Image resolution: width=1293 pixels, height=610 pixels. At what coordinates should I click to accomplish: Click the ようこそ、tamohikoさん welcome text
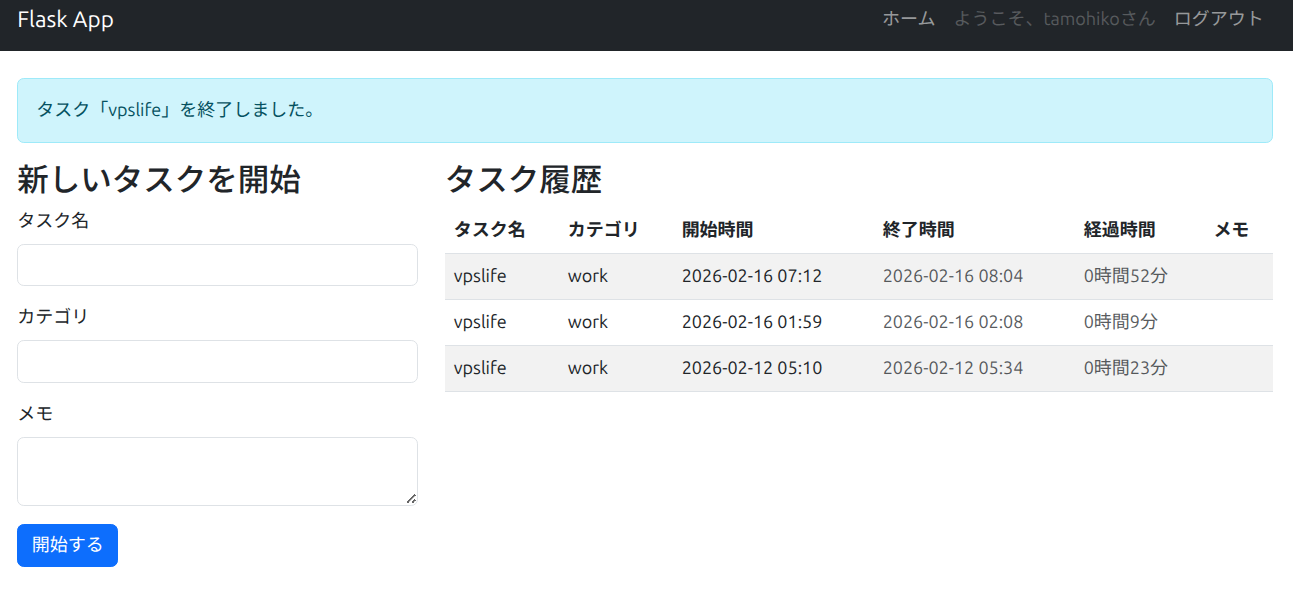pos(1054,19)
